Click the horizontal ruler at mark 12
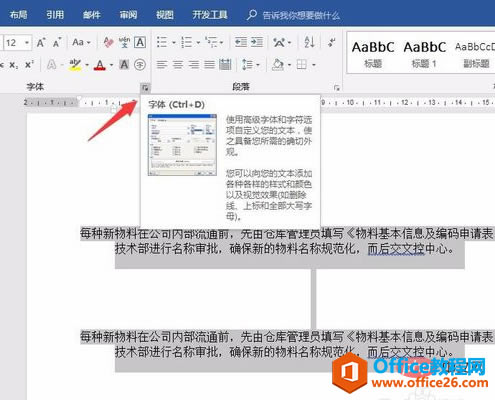 pyautogui.click(x=404, y=102)
